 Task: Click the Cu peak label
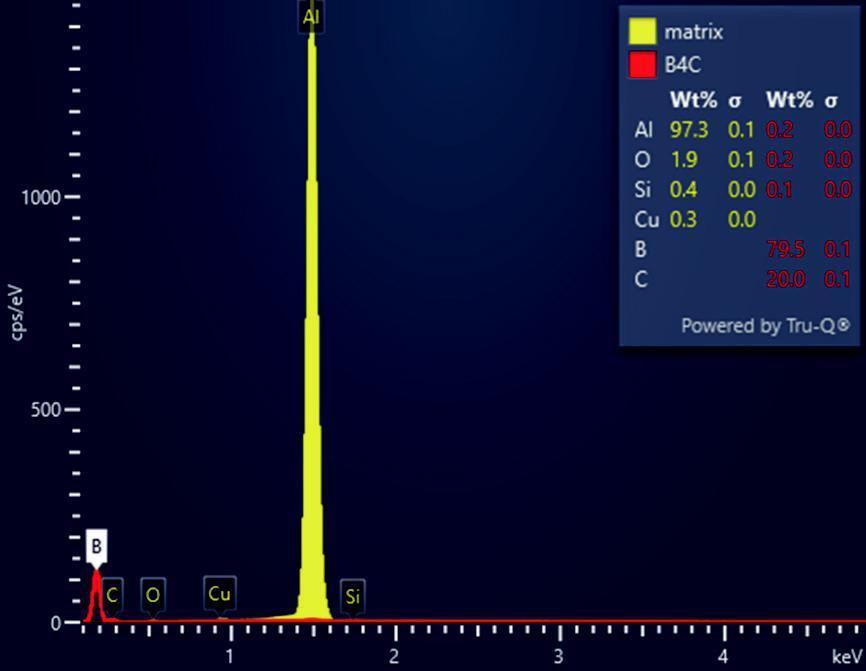[220, 593]
